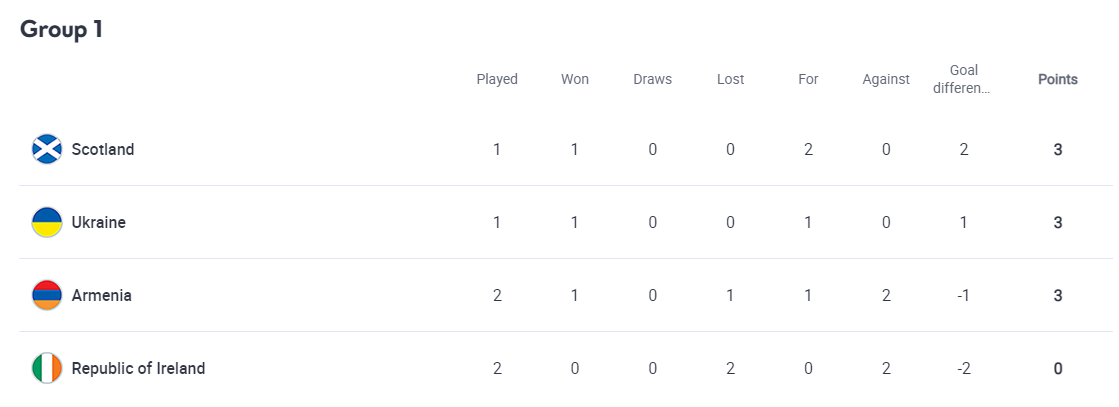Click the Draws column header
Viewport: 1119px width, 407px height.
653,79
